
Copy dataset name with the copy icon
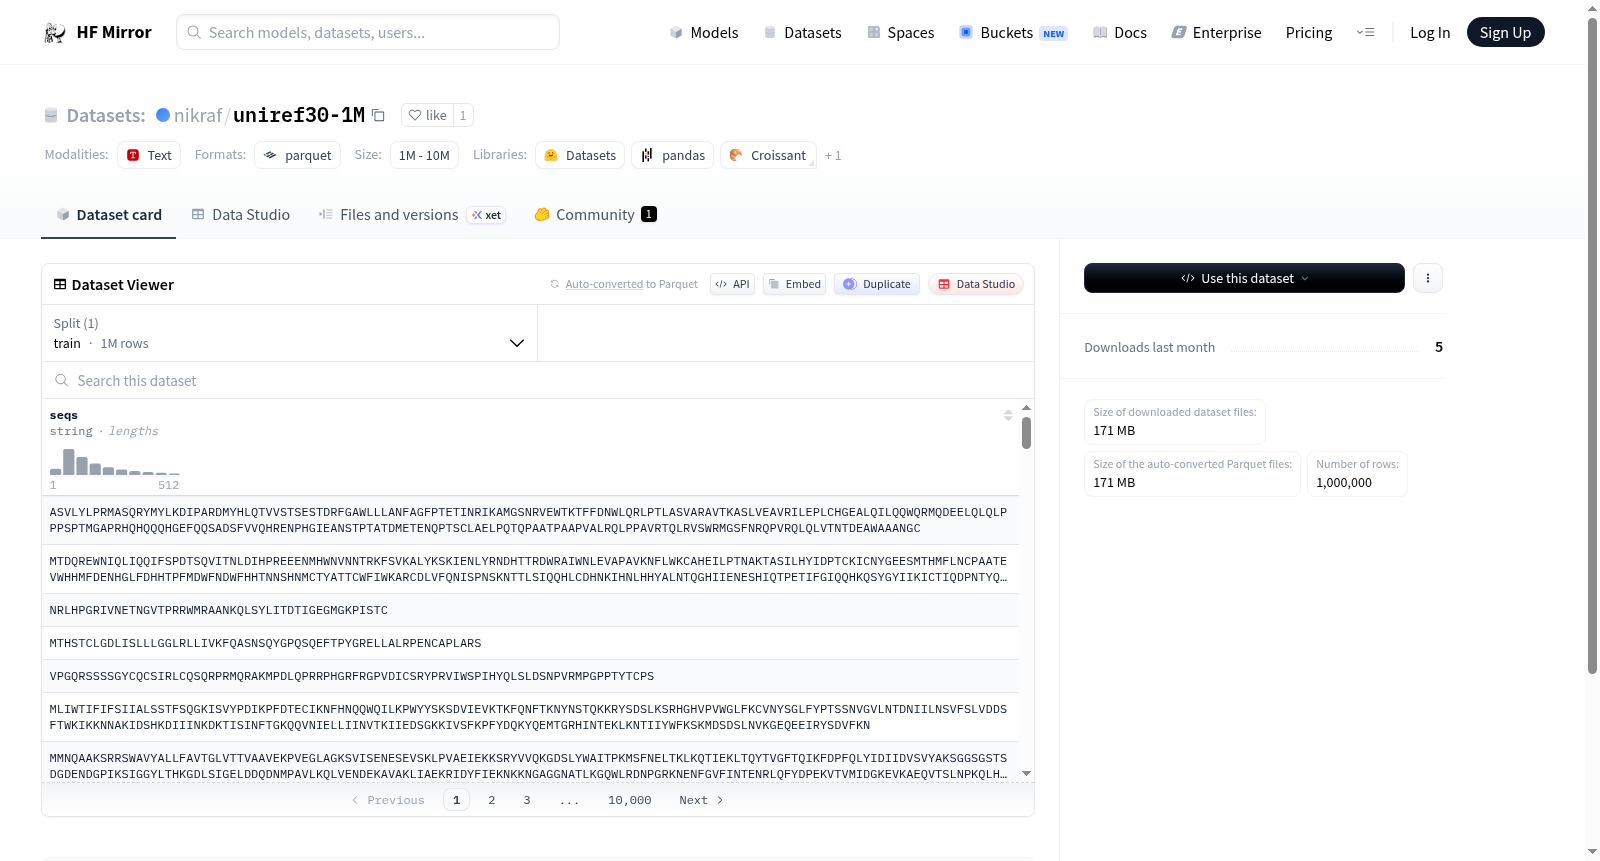(x=378, y=115)
